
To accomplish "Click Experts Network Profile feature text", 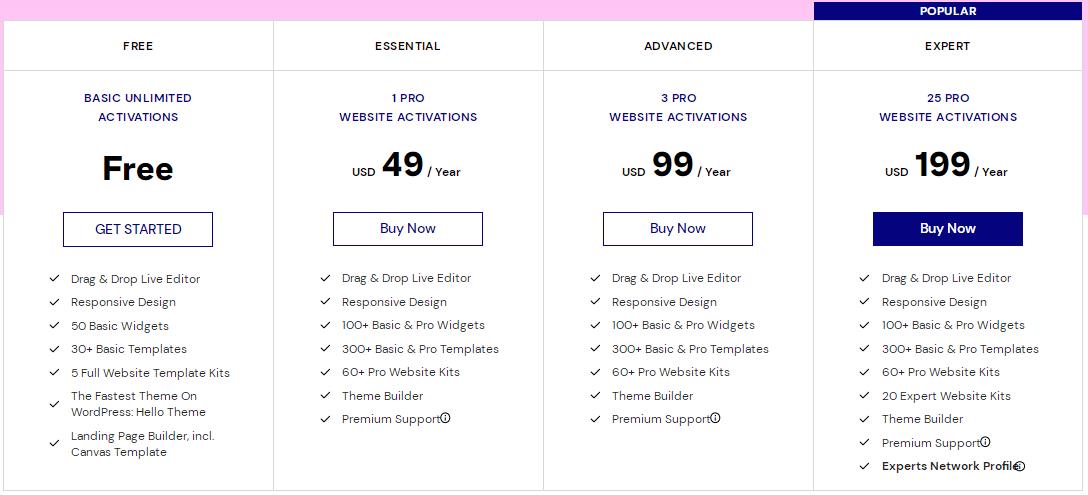I will 948,466.
